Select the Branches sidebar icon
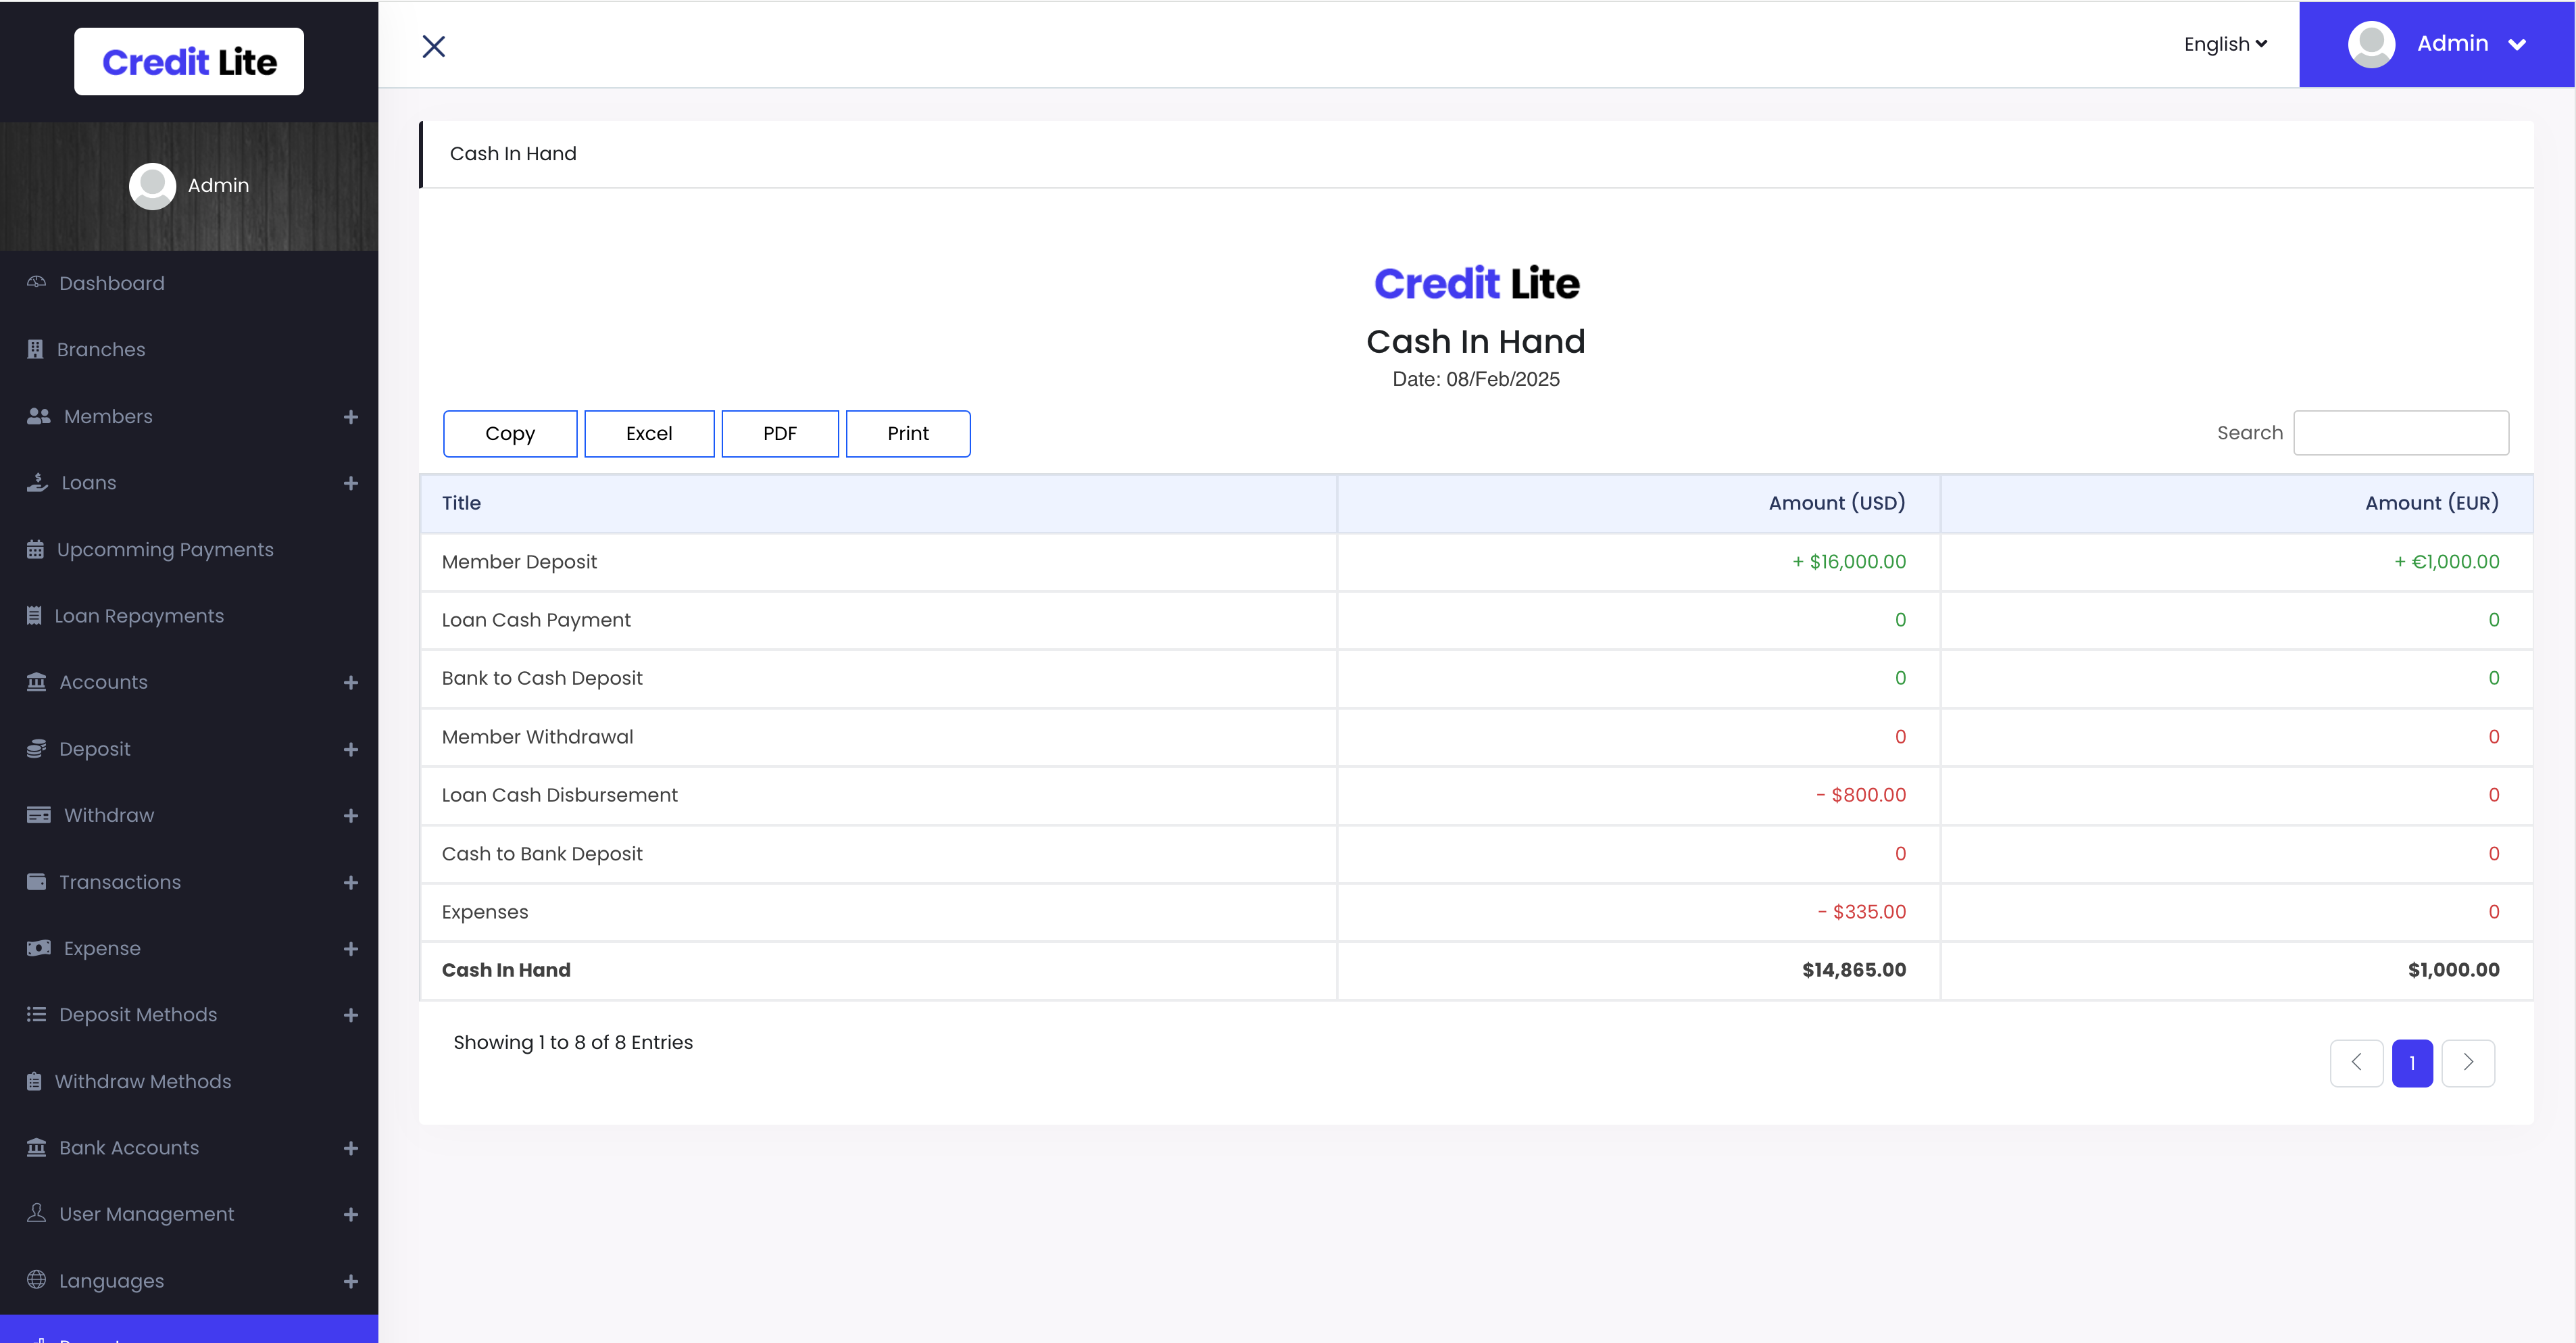This screenshot has height=1343, width=2576. [x=36, y=349]
